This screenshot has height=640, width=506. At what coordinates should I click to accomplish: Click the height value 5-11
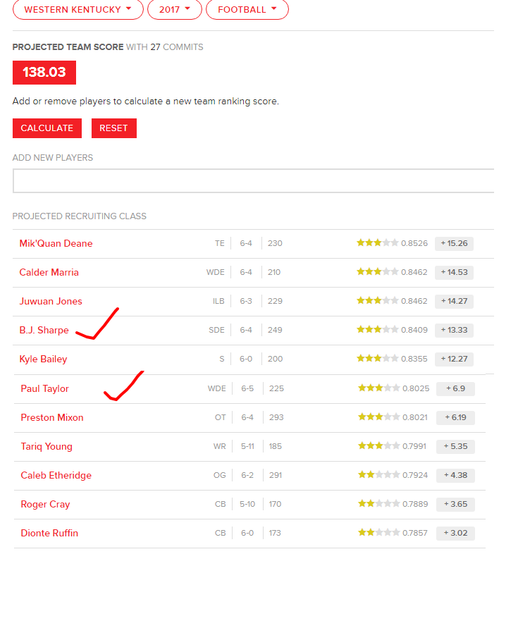[x=247, y=447]
